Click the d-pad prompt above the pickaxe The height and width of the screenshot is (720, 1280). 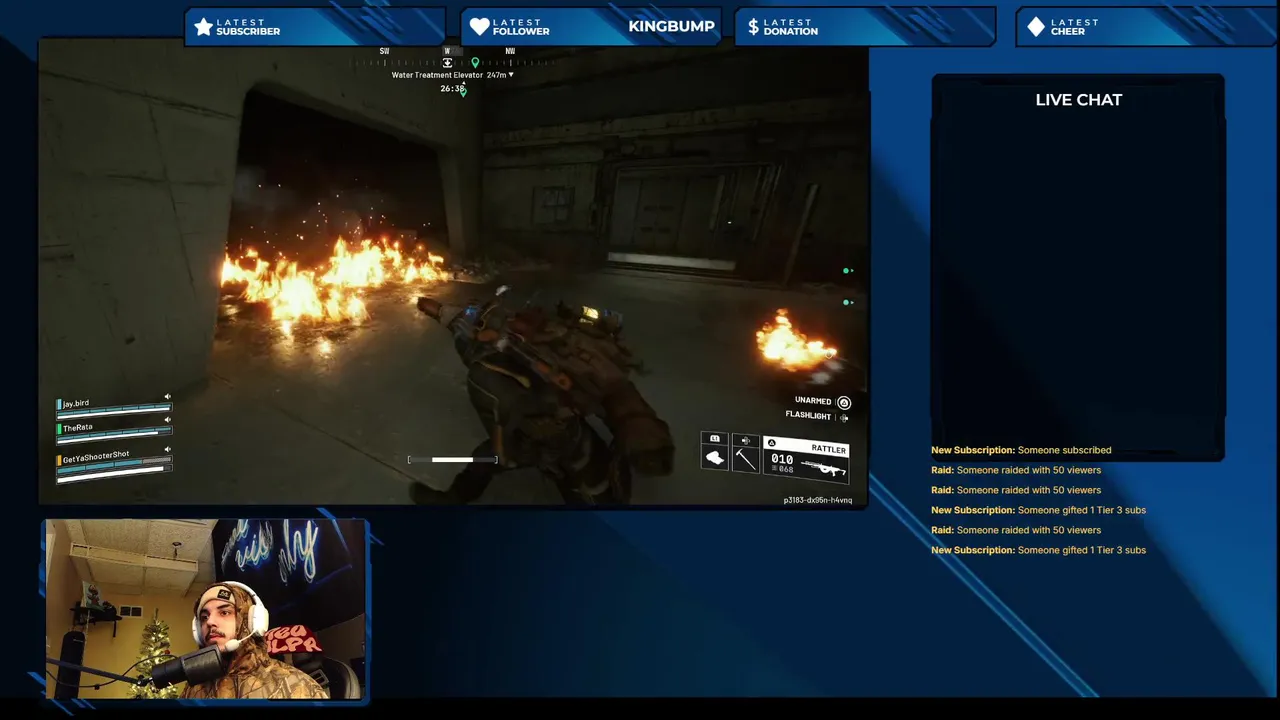tap(745, 439)
